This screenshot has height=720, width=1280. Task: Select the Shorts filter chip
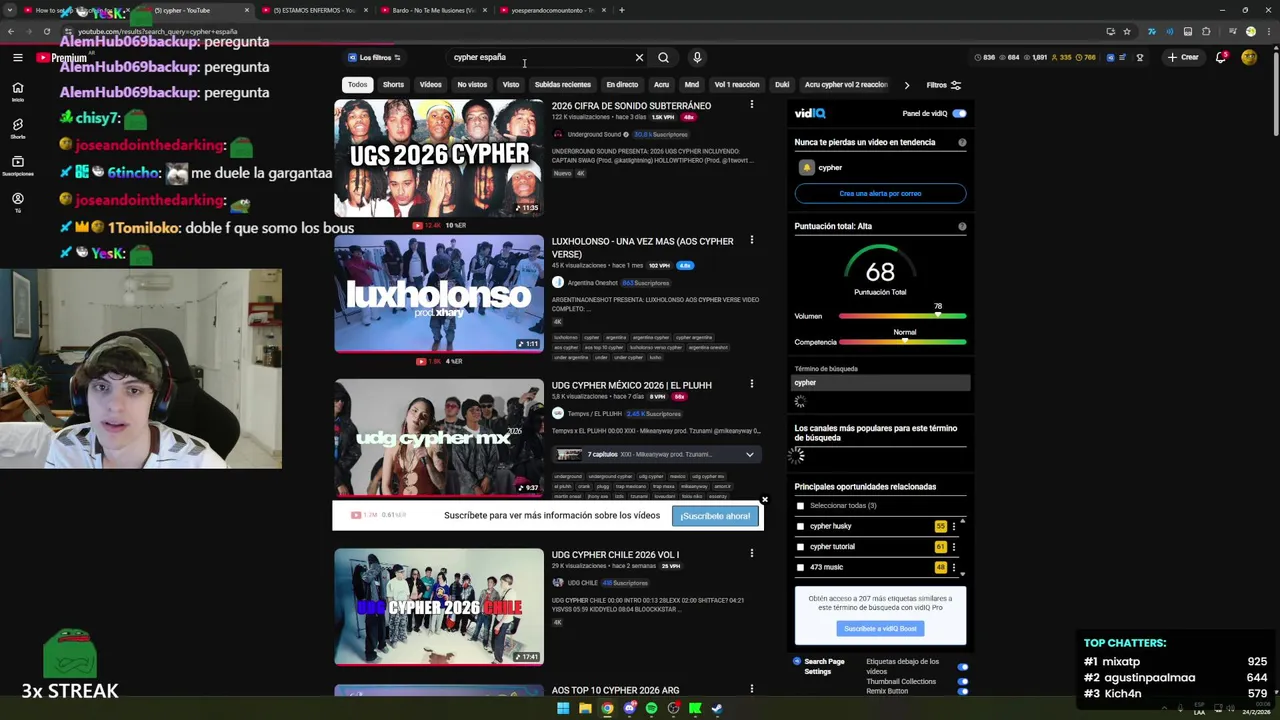pos(393,85)
